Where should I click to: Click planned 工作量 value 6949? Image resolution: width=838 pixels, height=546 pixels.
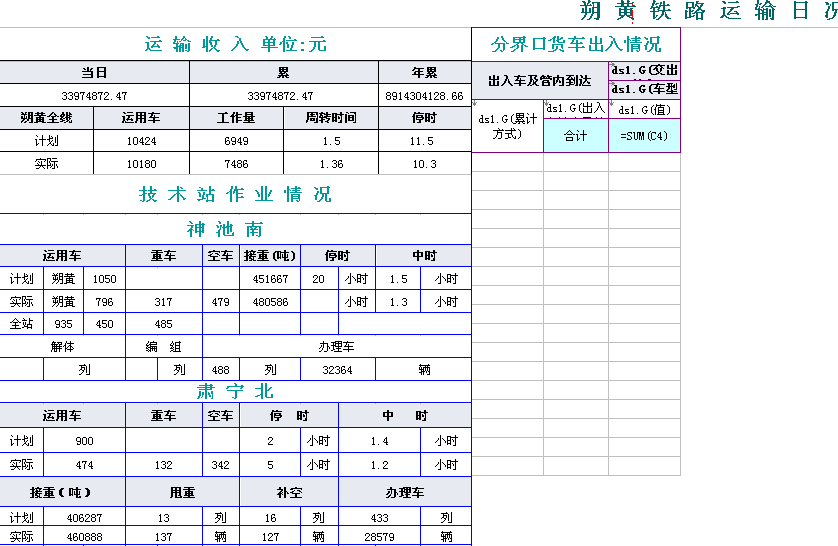point(236,141)
